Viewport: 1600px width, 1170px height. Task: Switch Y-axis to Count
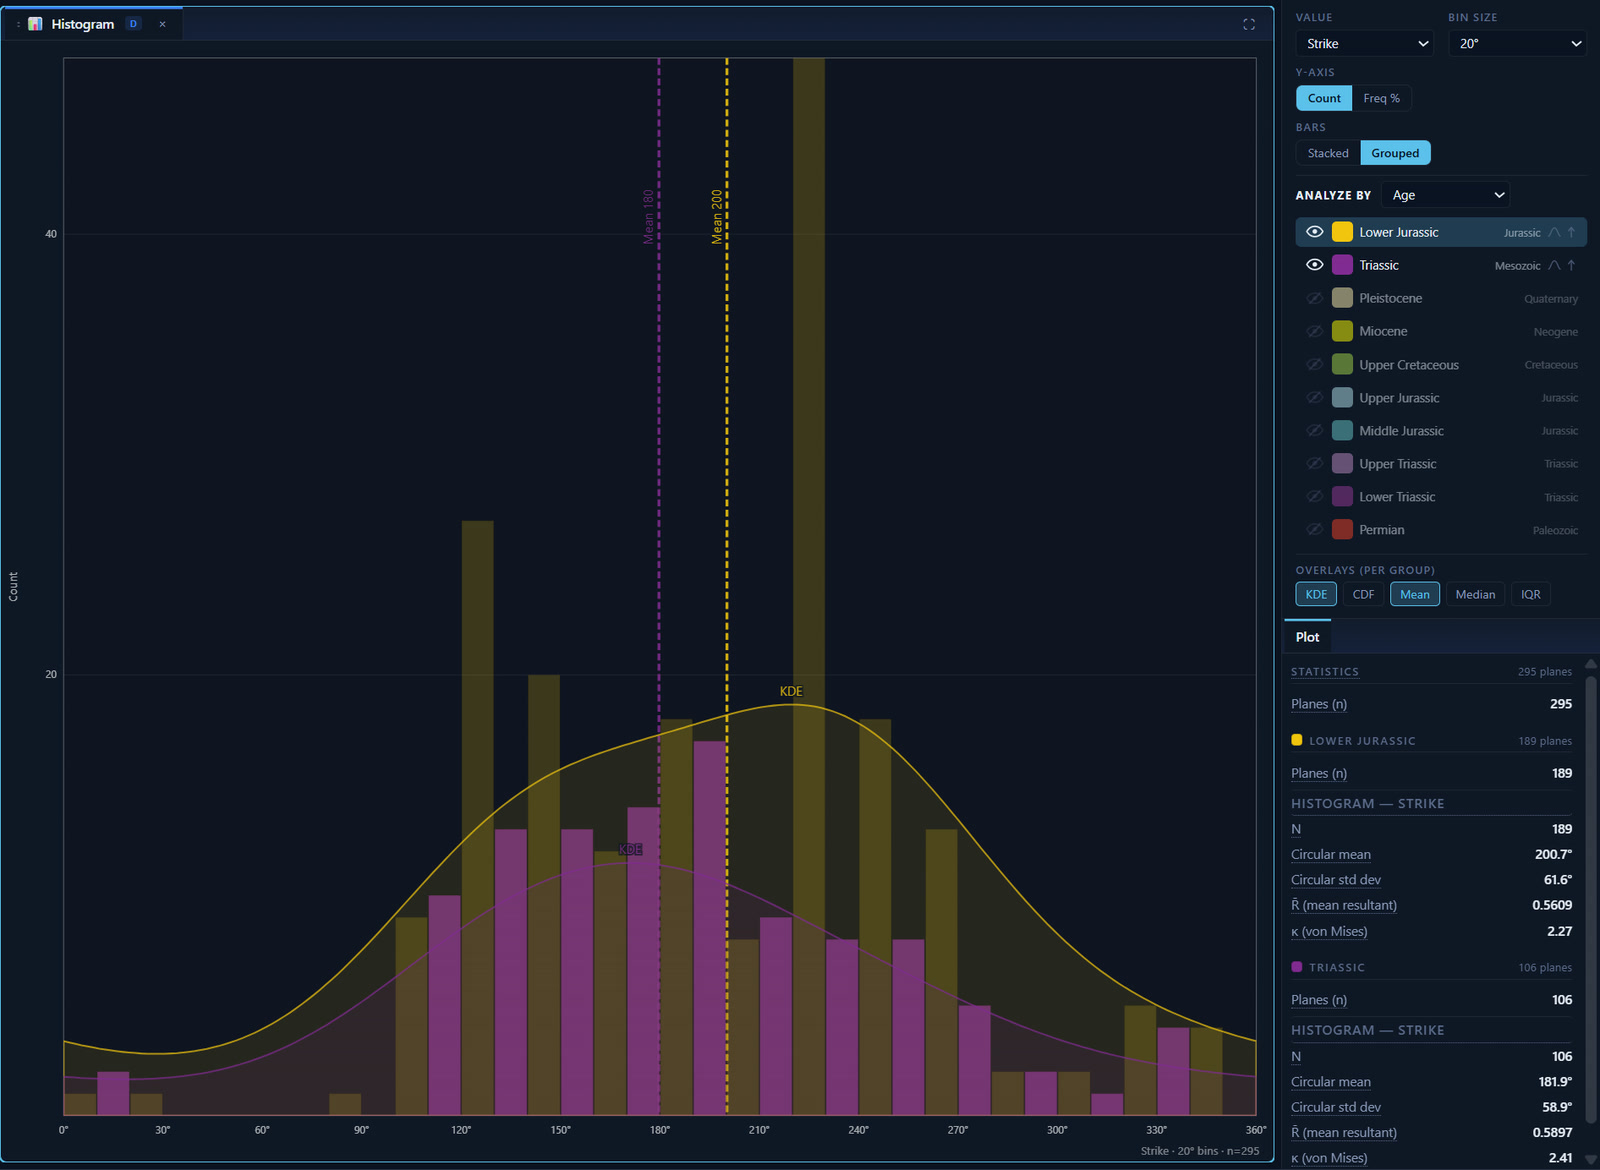(1324, 98)
